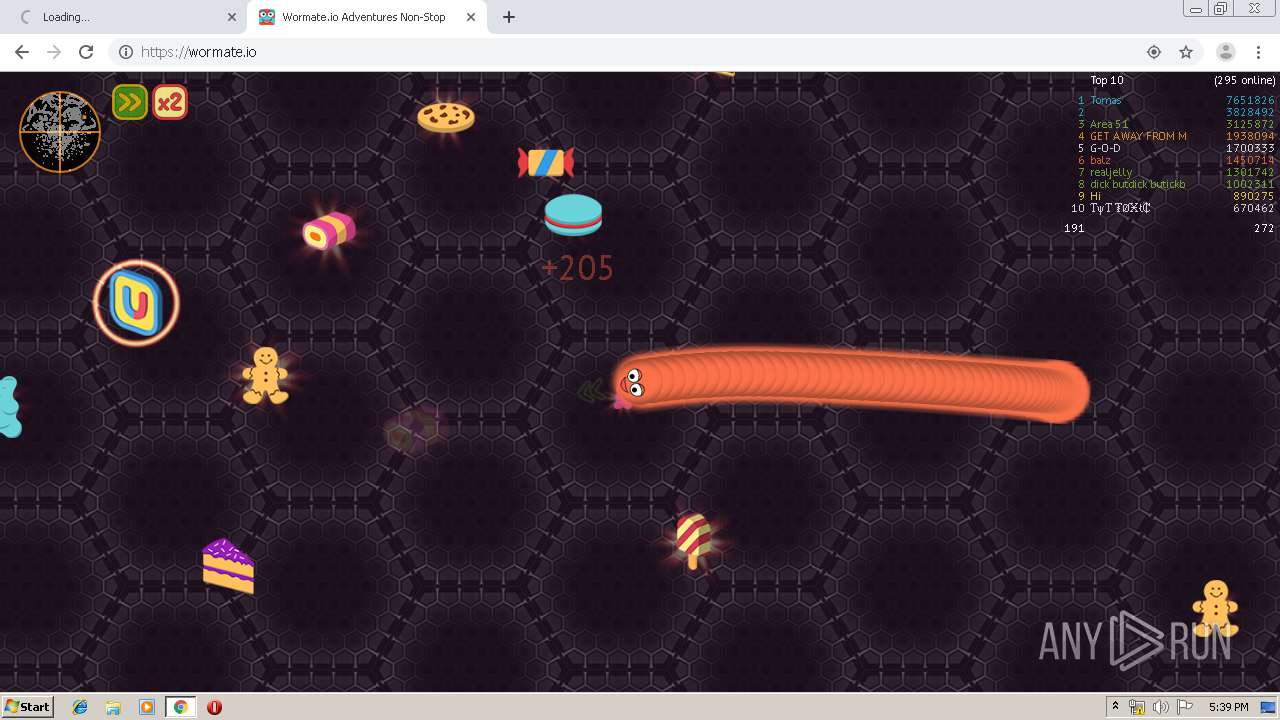The width and height of the screenshot is (1280, 720).
Task: Click Area 51 leaderboard entry
Action: [1109, 124]
